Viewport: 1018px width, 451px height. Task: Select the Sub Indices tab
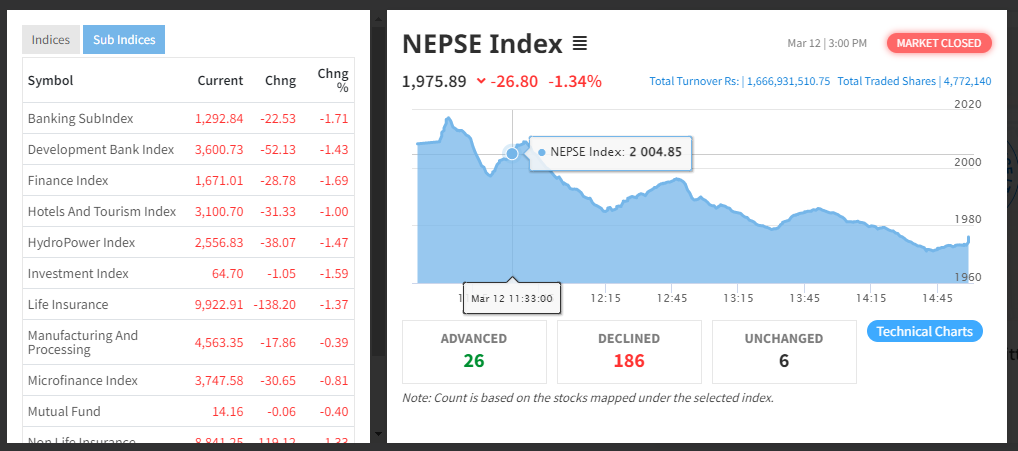click(124, 40)
